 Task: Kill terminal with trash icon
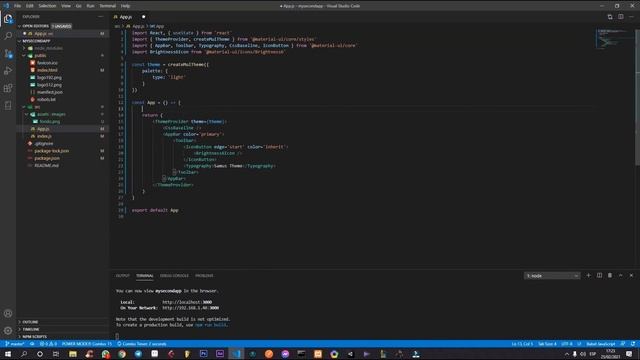[610, 276]
